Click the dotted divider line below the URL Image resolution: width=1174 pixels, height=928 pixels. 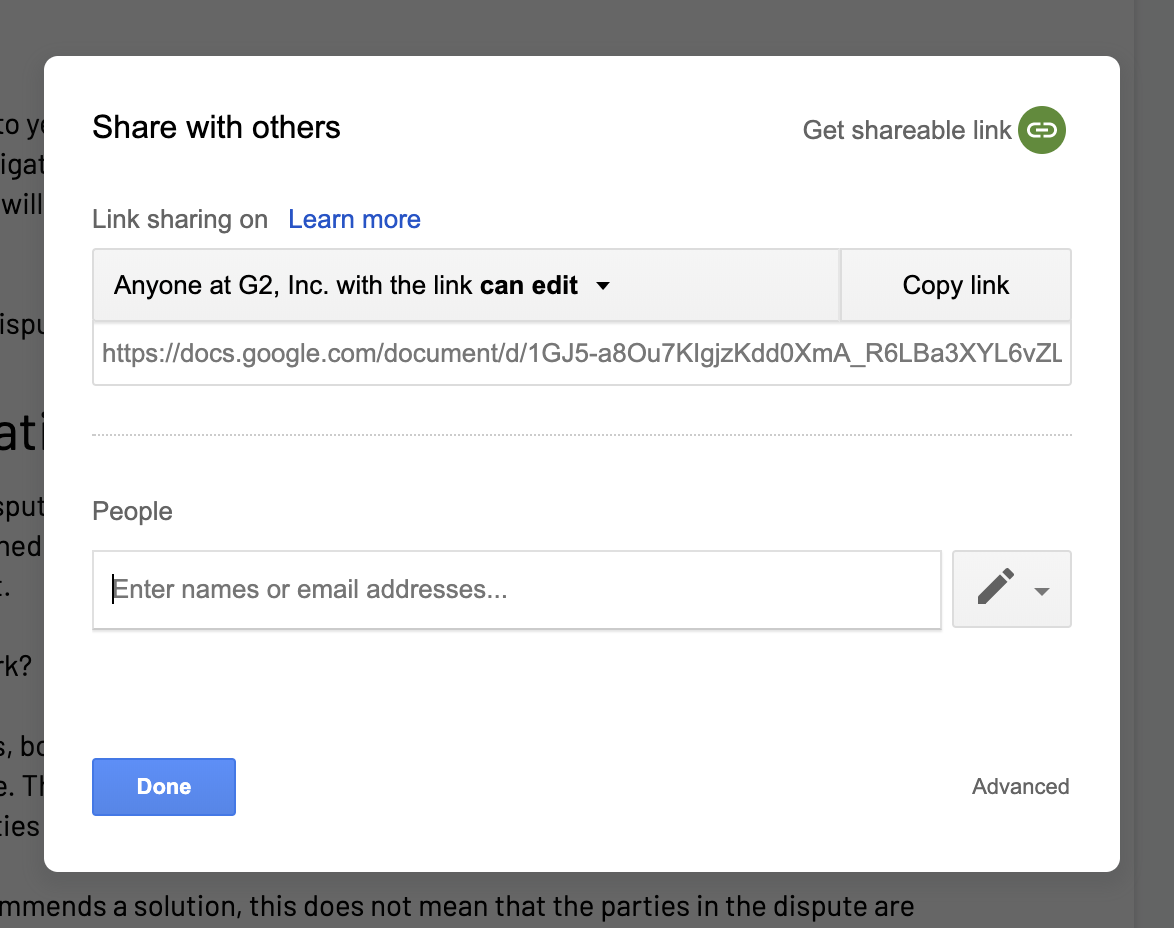[581, 434]
